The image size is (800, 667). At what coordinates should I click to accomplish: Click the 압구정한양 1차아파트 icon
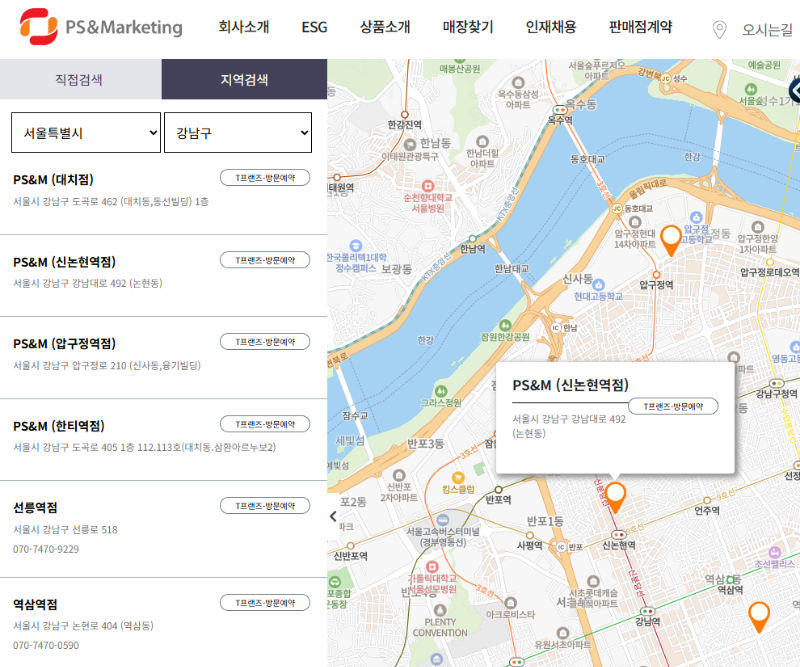(758, 227)
